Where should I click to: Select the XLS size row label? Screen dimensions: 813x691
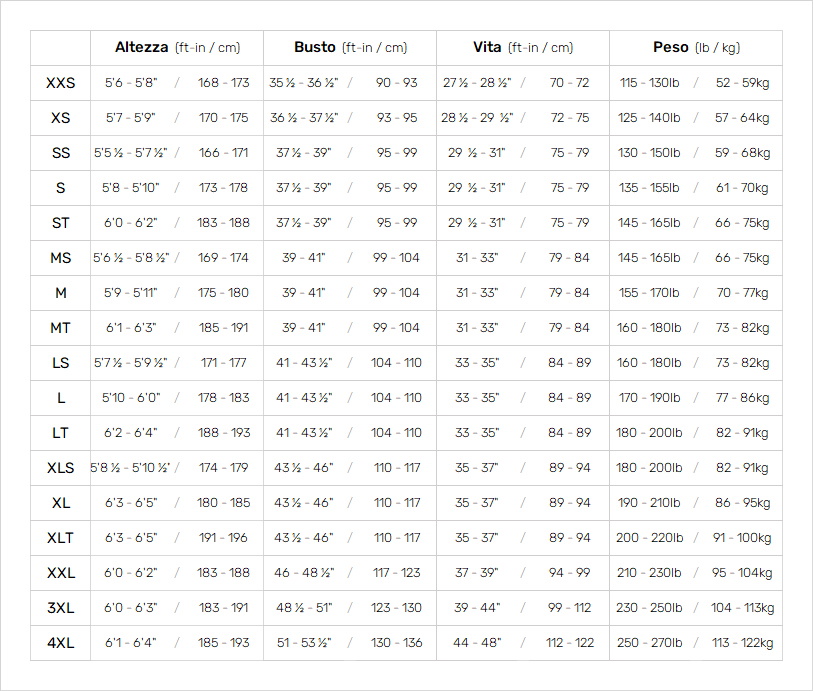[x=61, y=468]
